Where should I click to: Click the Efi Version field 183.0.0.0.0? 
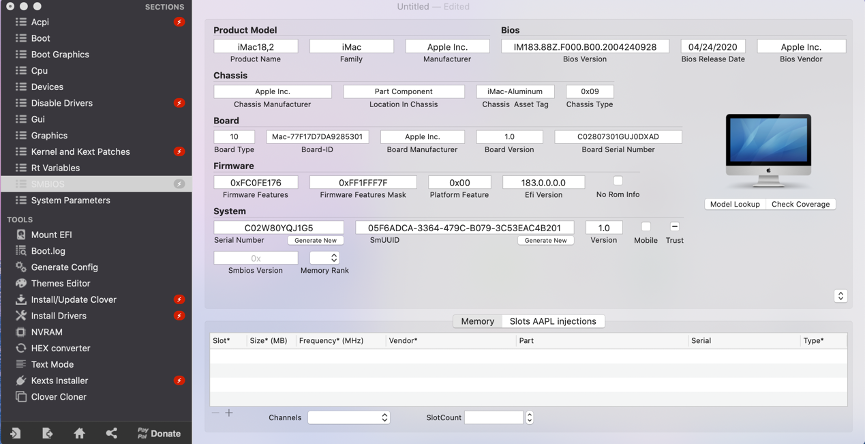click(543, 182)
